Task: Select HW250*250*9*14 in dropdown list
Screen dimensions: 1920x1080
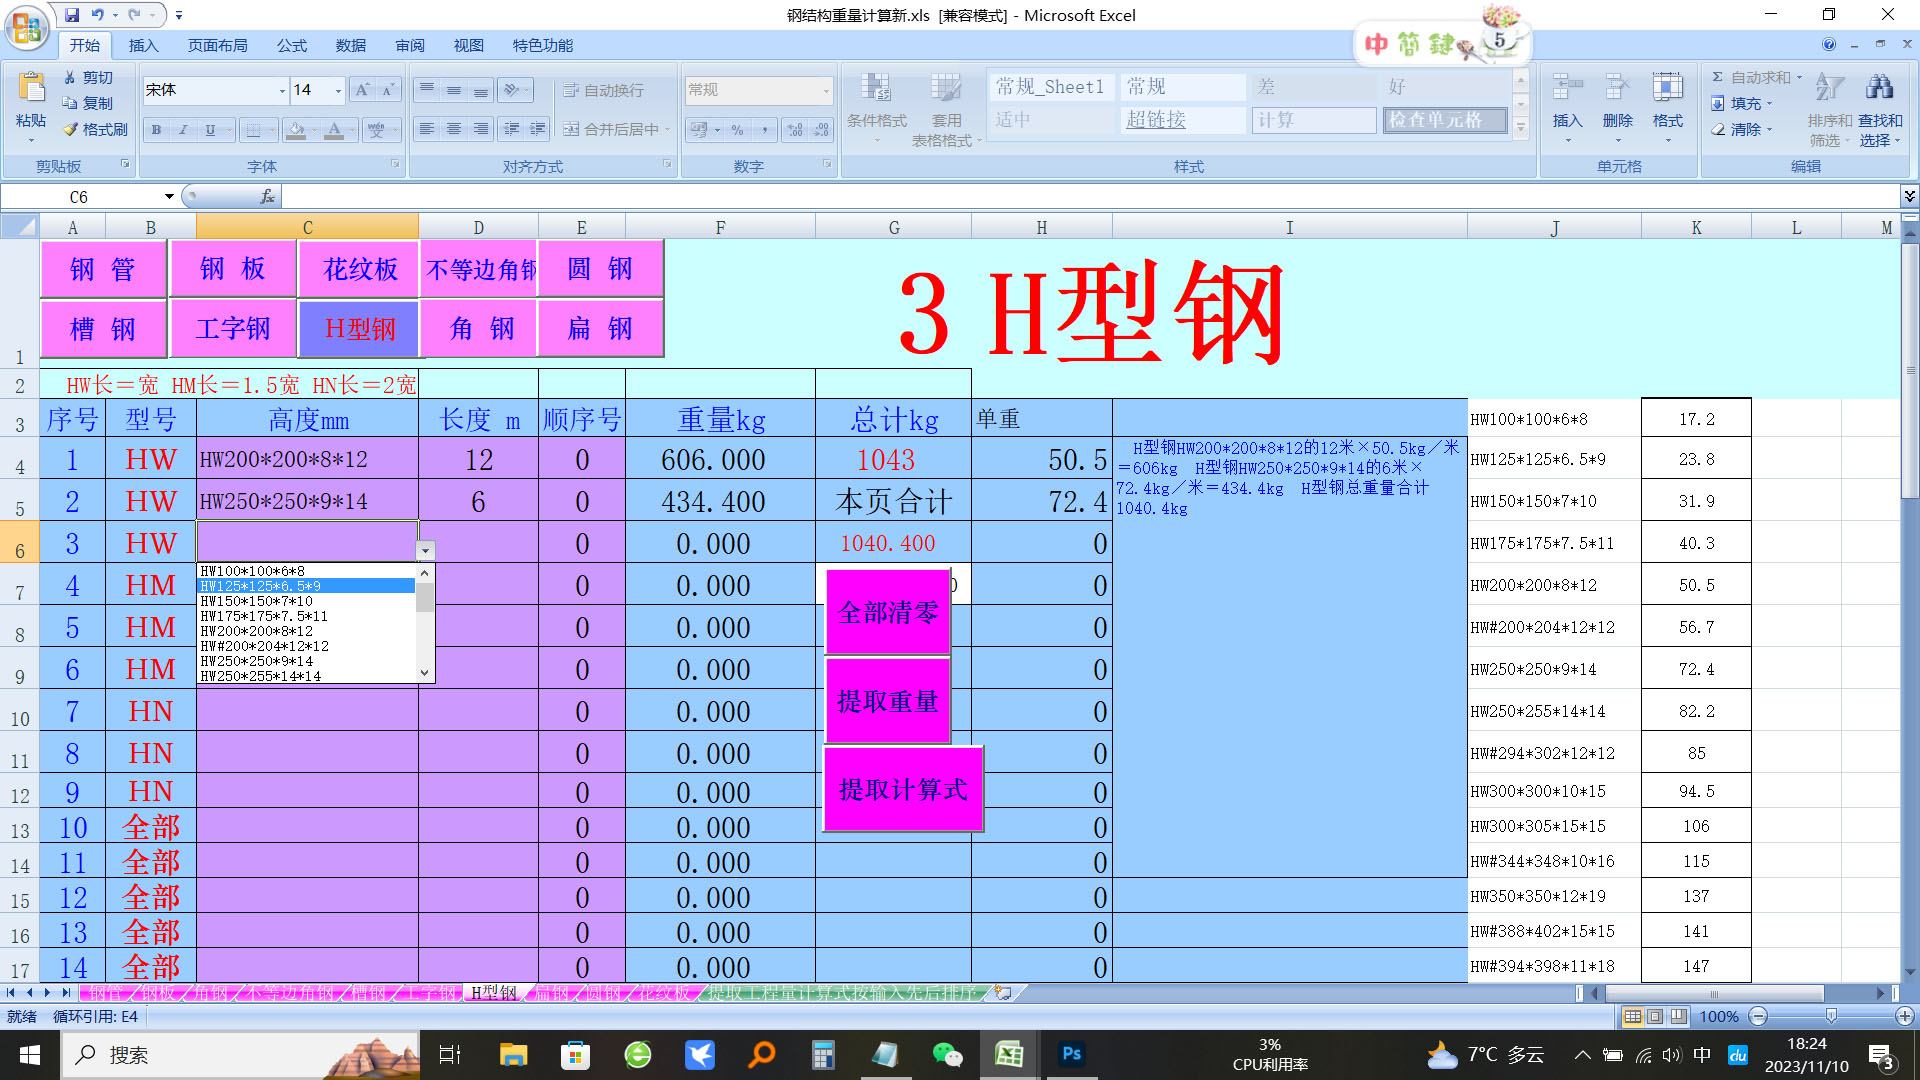Action: [306, 661]
